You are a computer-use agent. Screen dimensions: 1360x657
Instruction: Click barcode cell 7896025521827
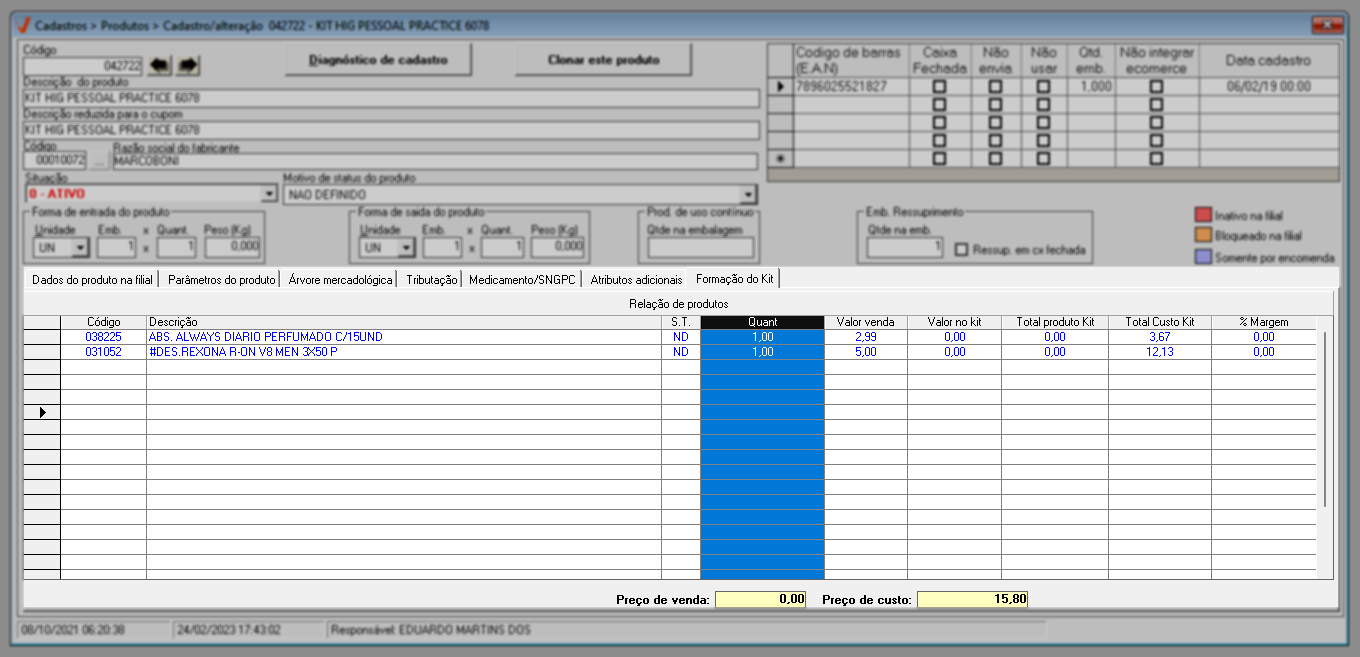pyautogui.click(x=849, y=87)
